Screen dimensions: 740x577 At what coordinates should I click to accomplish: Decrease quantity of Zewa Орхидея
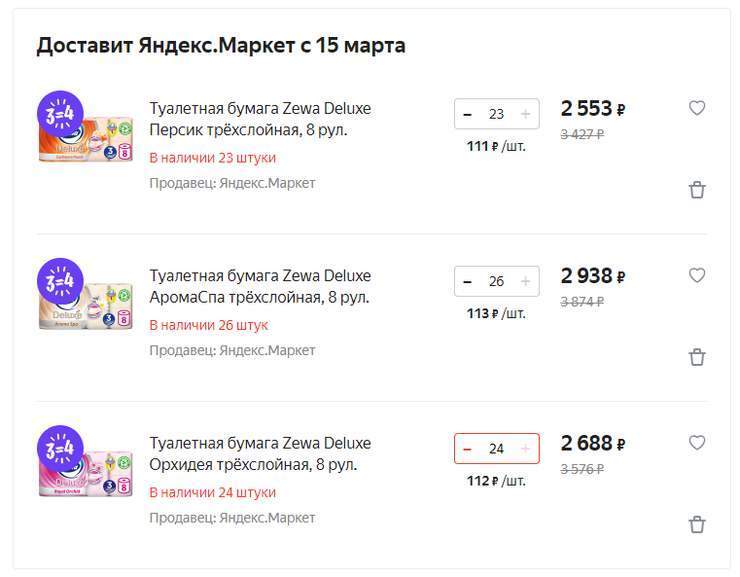(x=468, y=449)
